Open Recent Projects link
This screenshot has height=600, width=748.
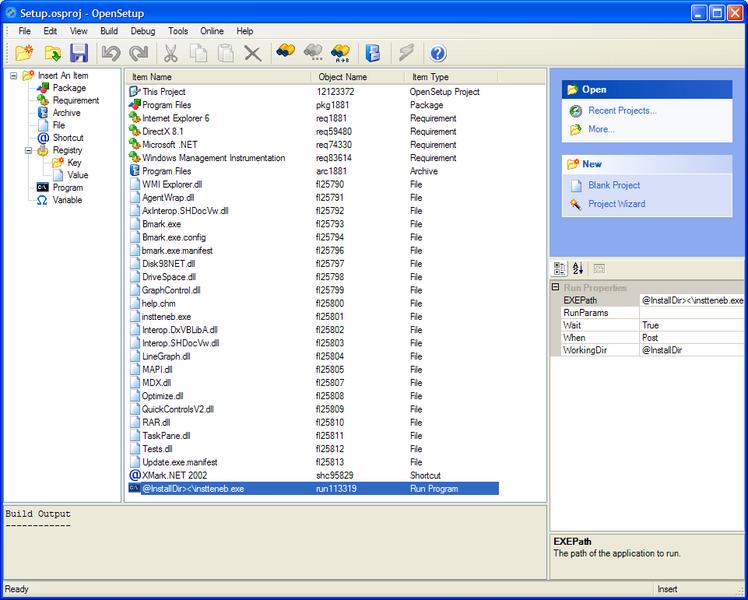[622, 110]
